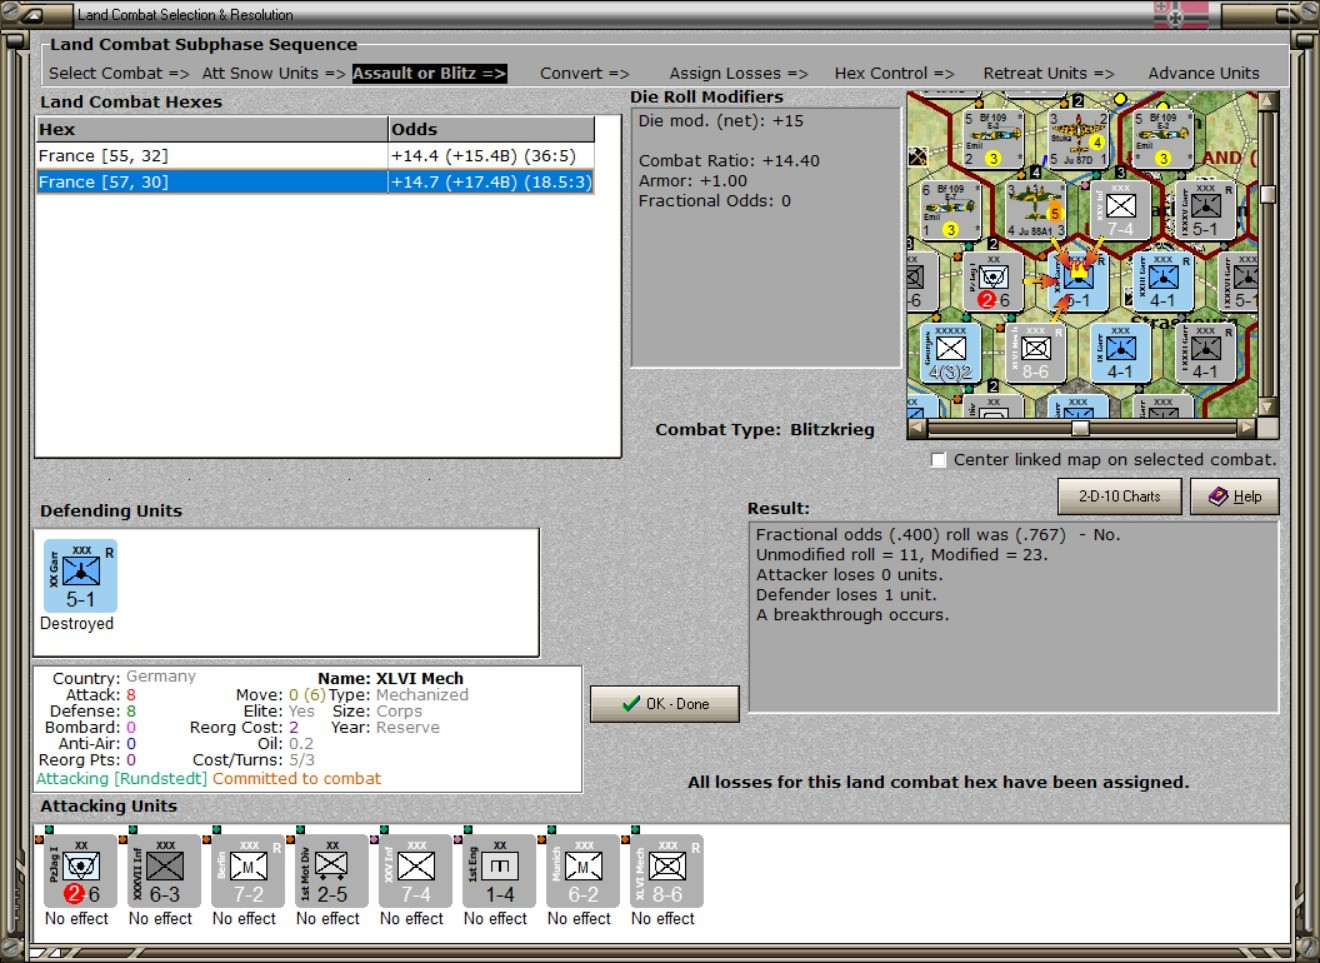Click the 'Combat Type: Blitzkrieg' label
The width and height of the screenshot is (1320, 963).
click(765, 430)
